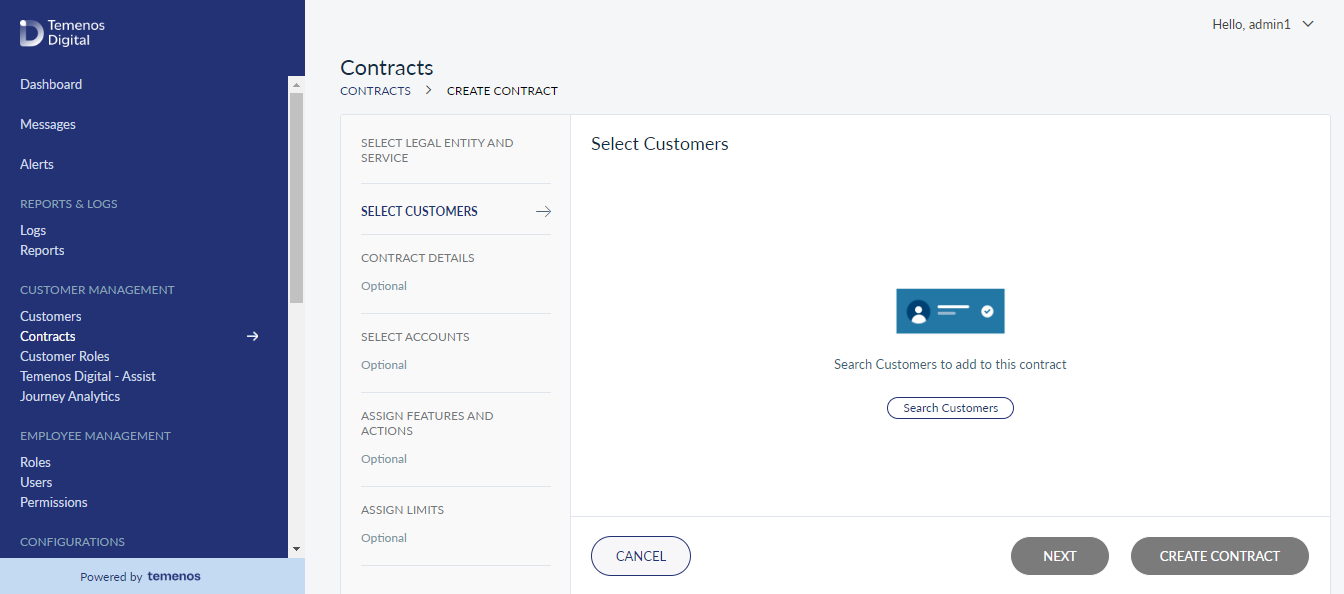
Task: Open the Dashboard menu item
Action: pos(51,85)
